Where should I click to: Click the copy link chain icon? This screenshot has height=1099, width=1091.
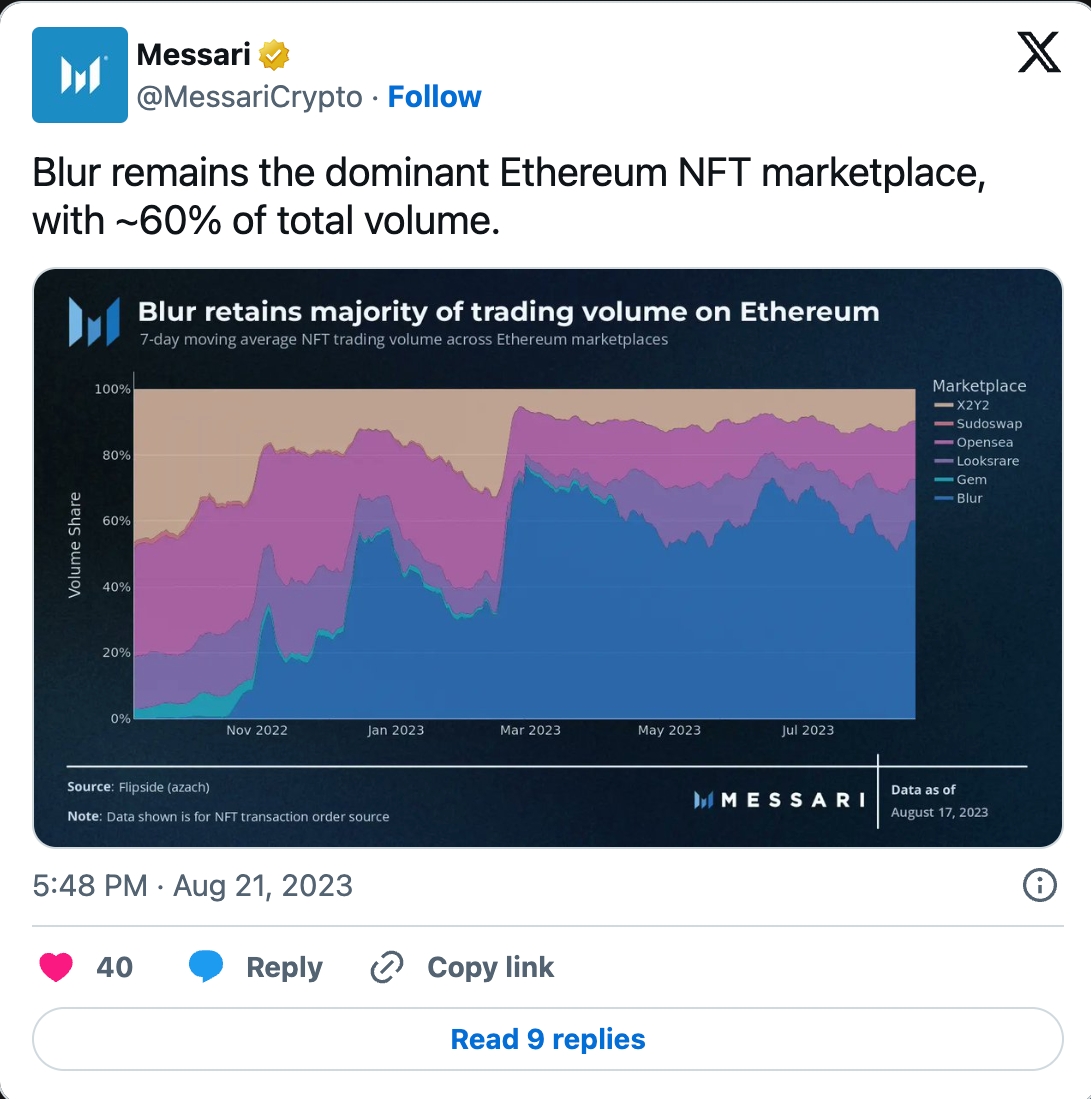coord(386,967)
